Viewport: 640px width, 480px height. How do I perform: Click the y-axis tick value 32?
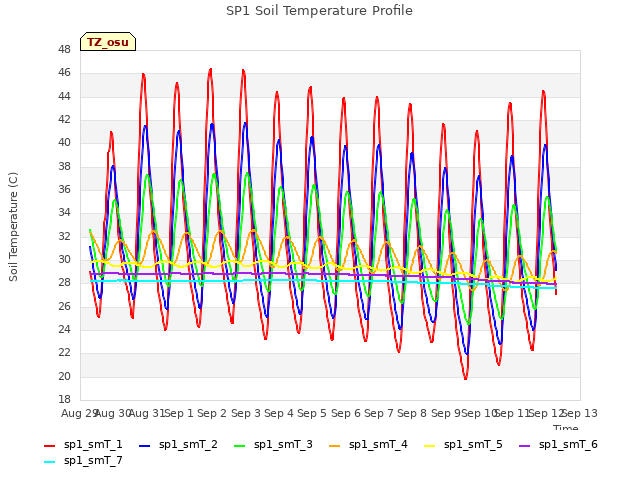[x=64, y=236]
